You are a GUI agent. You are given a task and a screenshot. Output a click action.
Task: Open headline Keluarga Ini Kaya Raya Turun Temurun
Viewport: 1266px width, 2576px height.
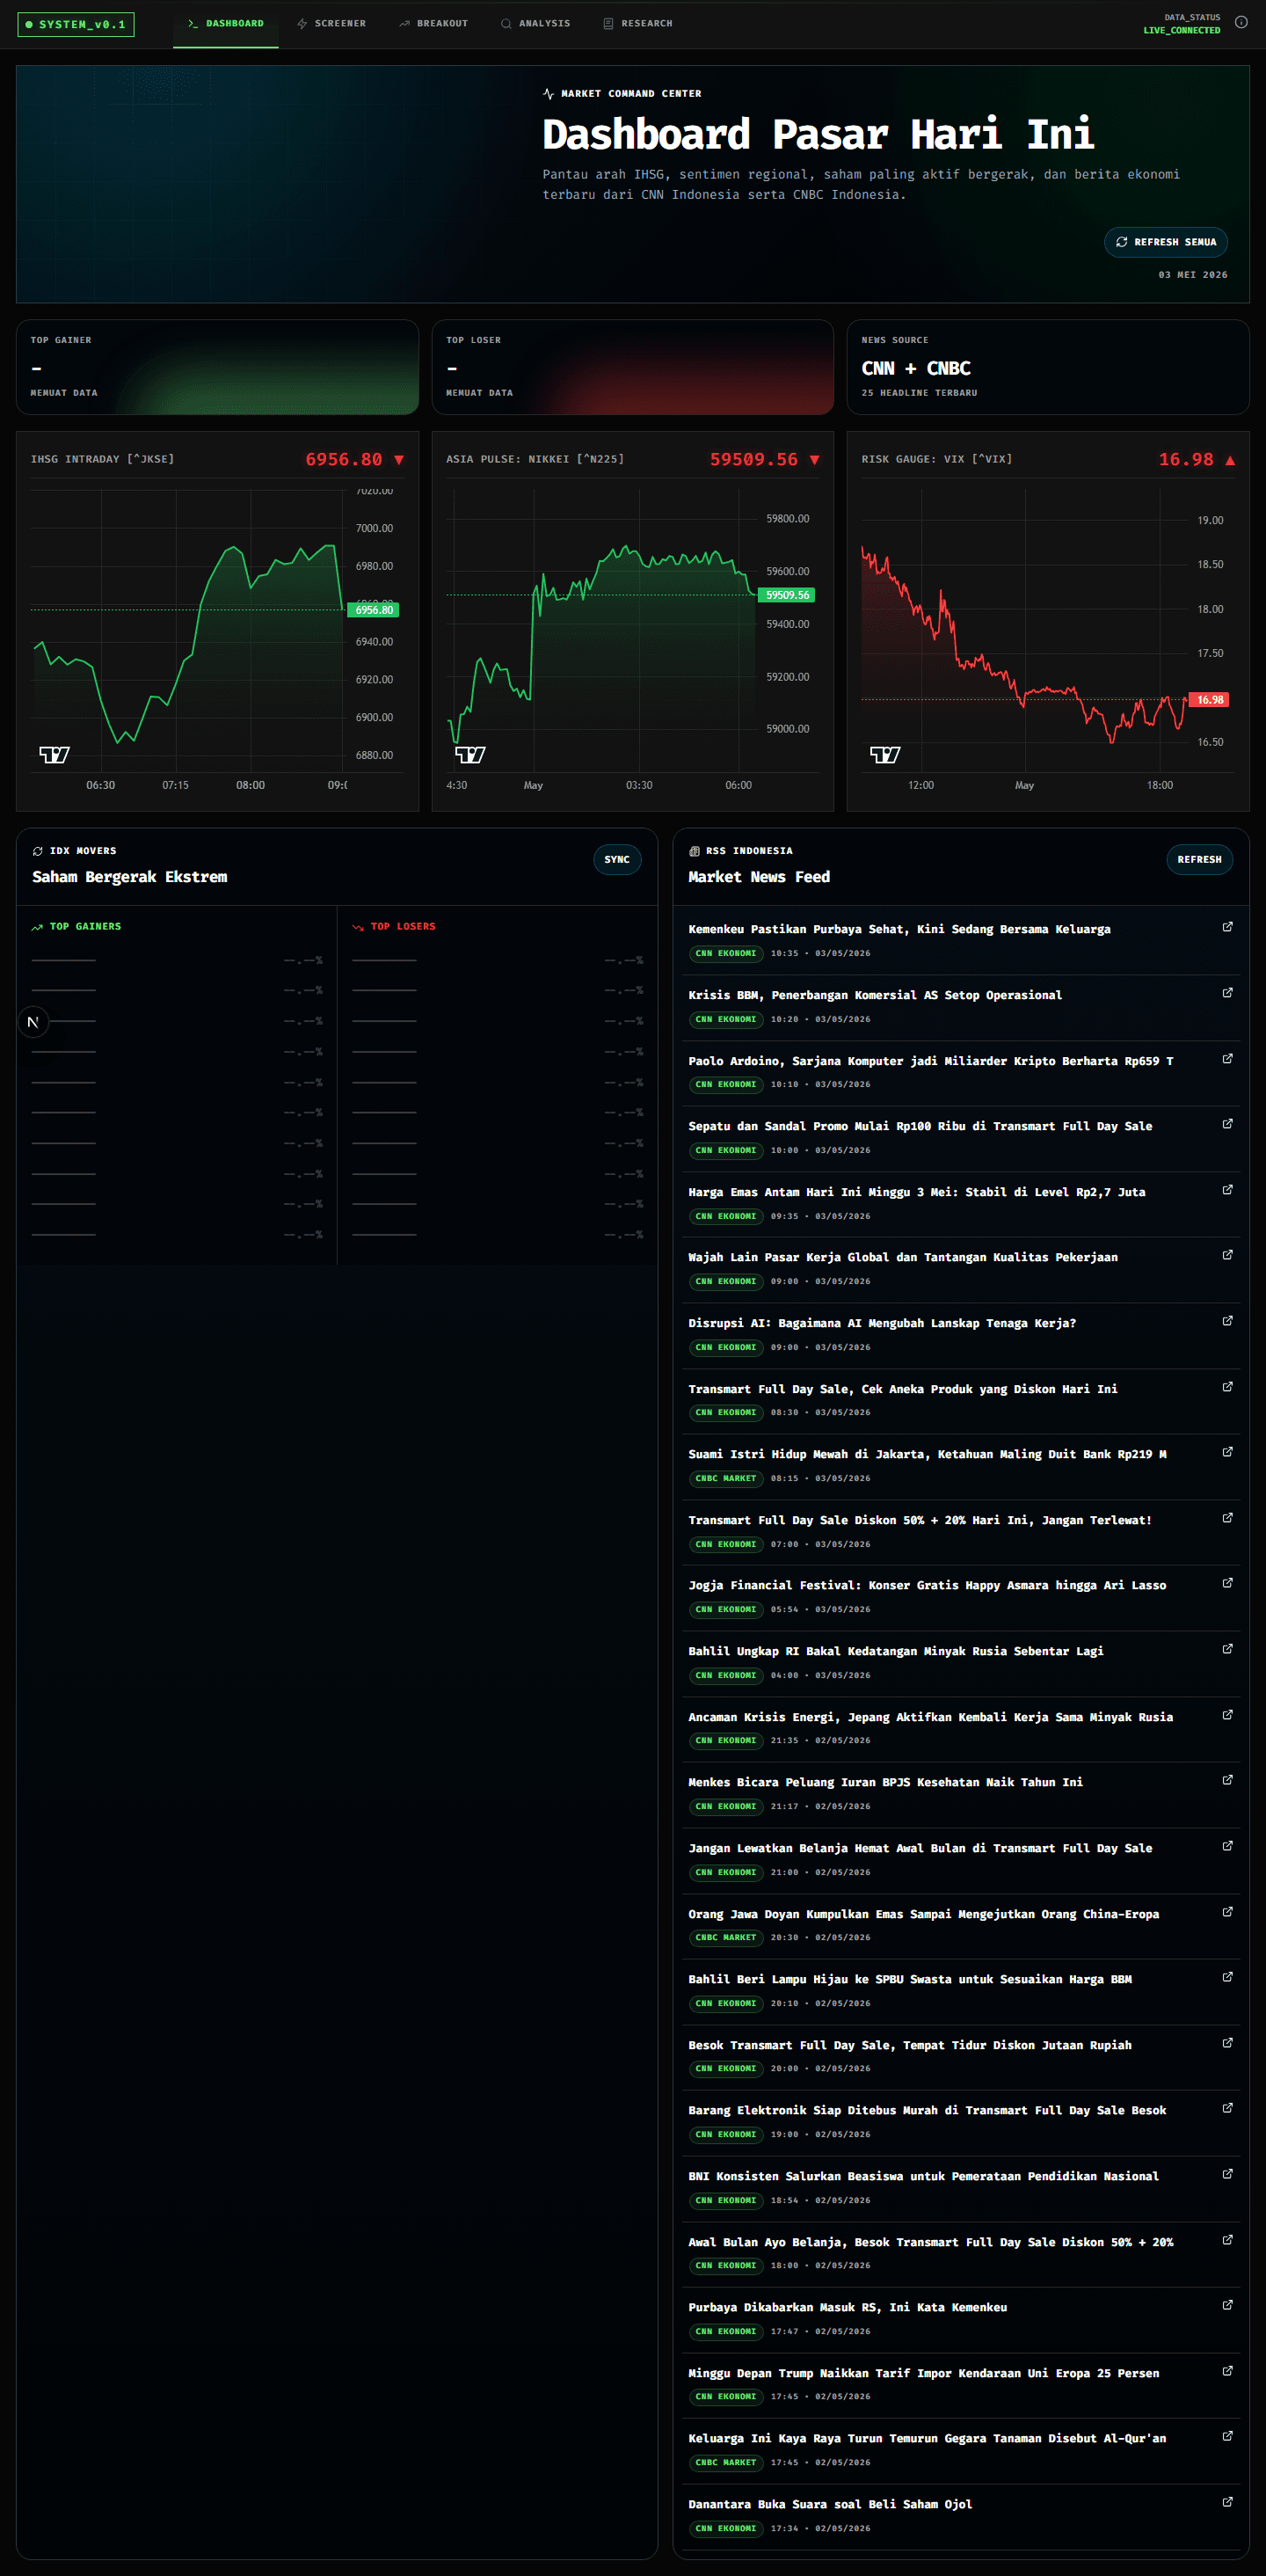tap(927, 2438)
